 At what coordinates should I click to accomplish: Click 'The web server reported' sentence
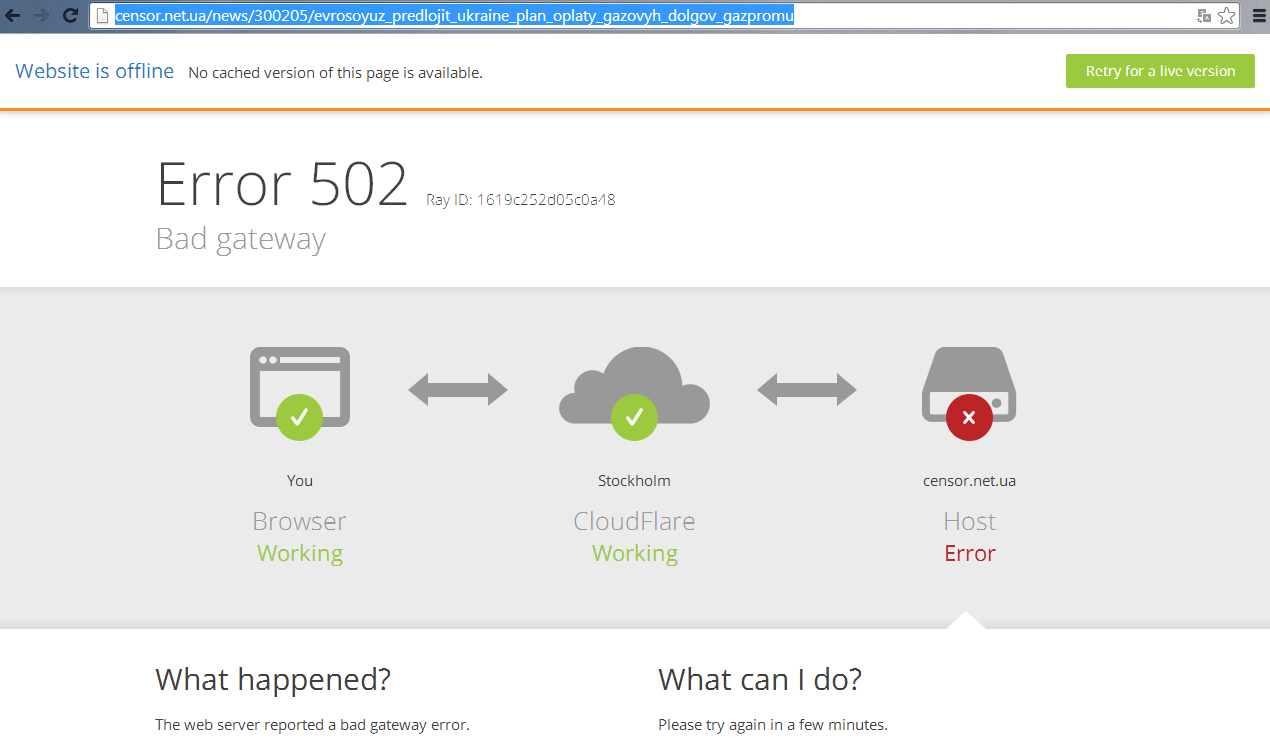coord(312,724)
